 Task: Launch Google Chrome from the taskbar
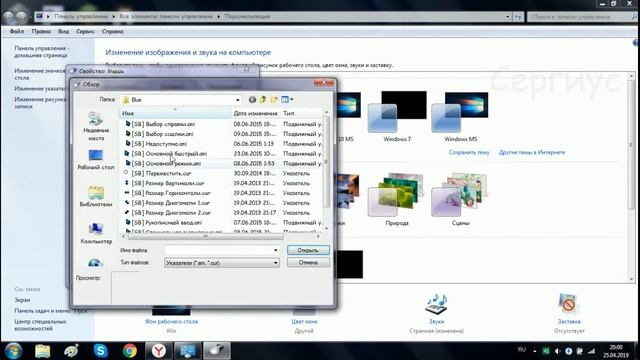coord(130,351)
